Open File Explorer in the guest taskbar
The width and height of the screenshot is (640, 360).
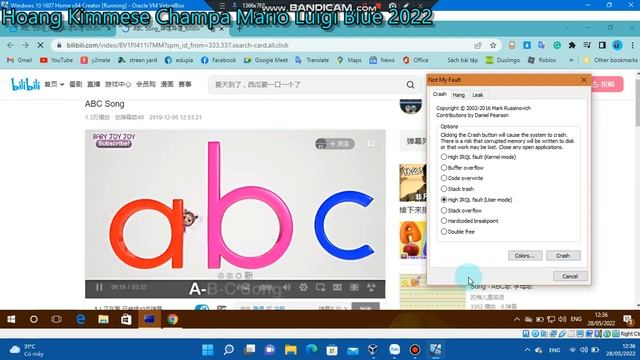pos(103,319)
